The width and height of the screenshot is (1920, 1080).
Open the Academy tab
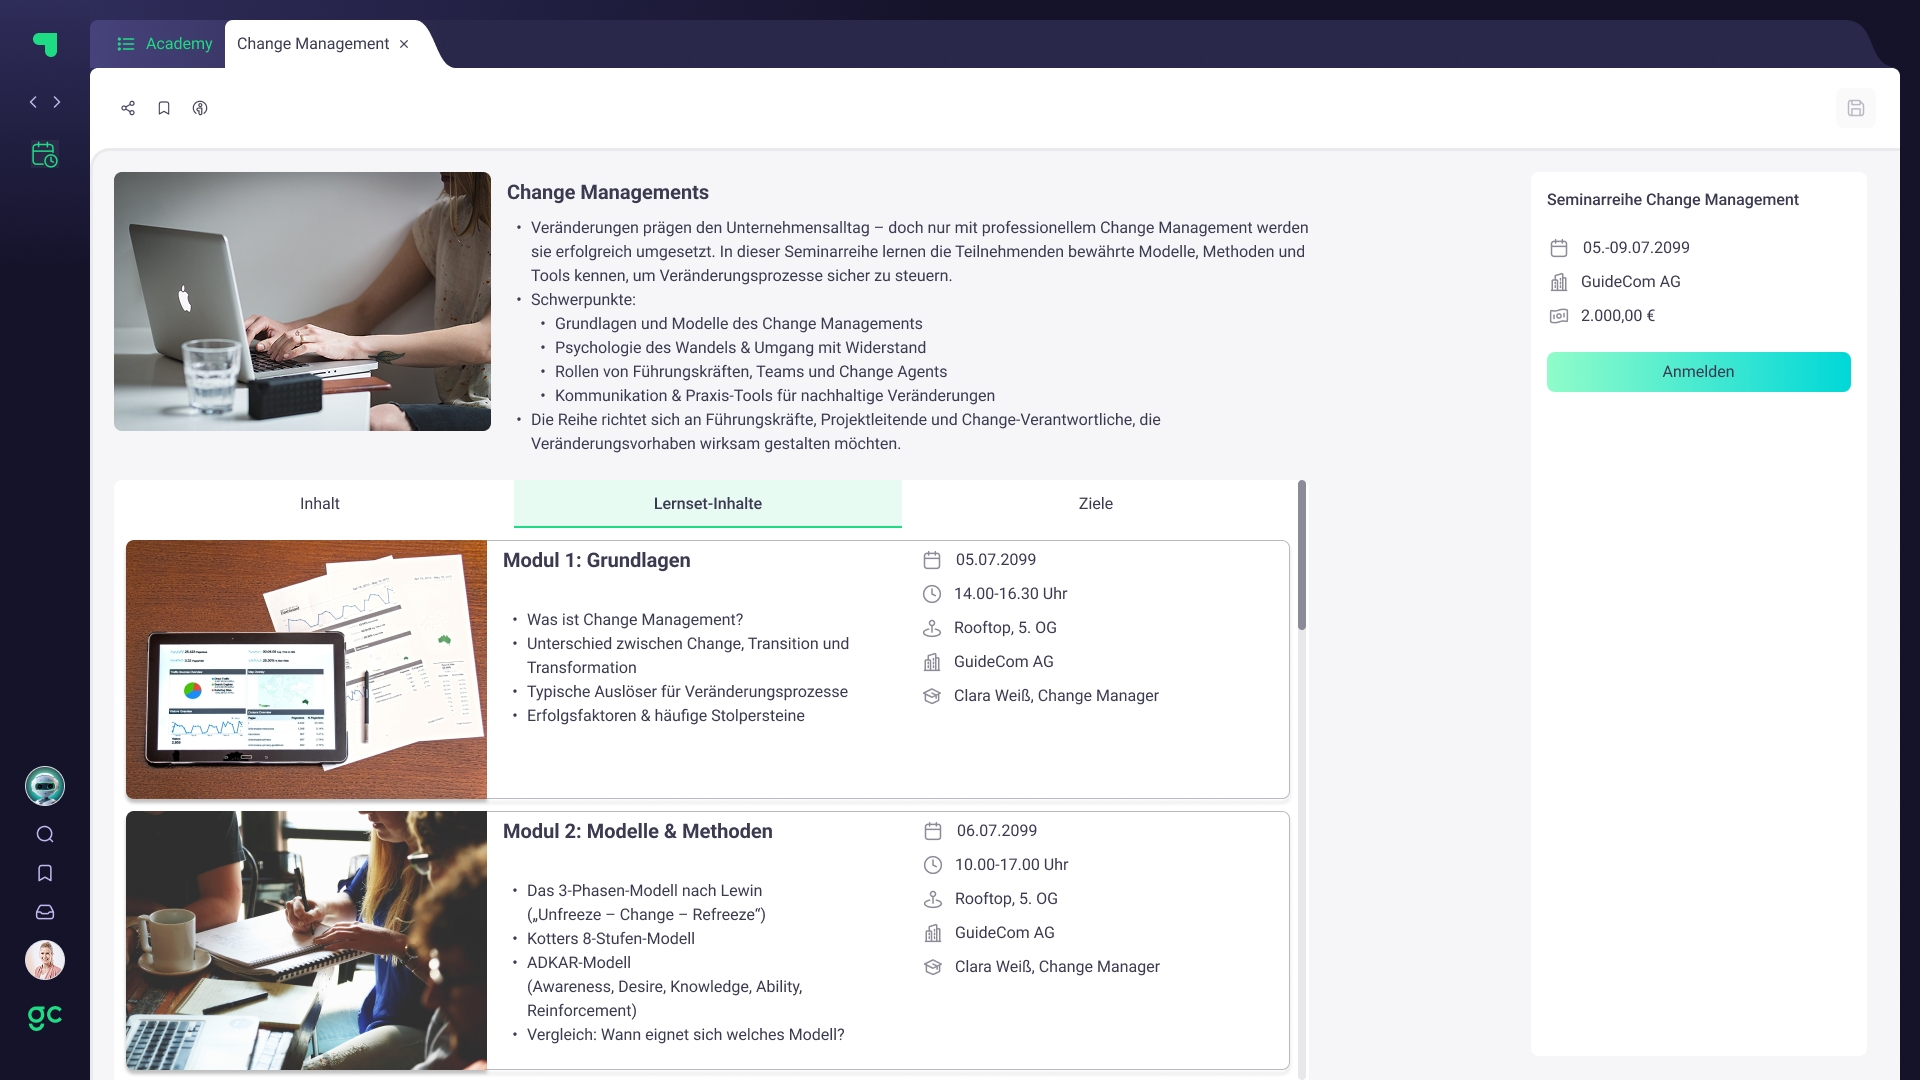point(165,44)
